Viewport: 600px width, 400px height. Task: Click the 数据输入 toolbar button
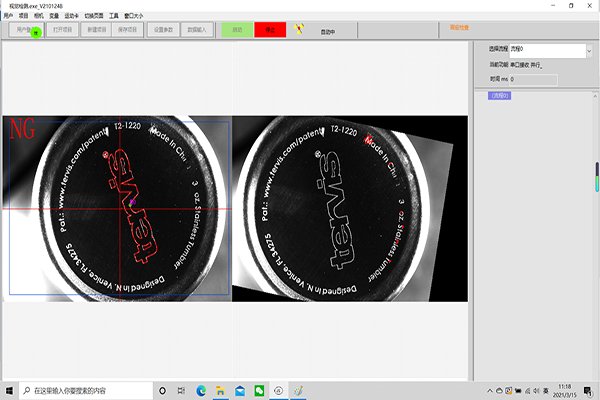197,29
